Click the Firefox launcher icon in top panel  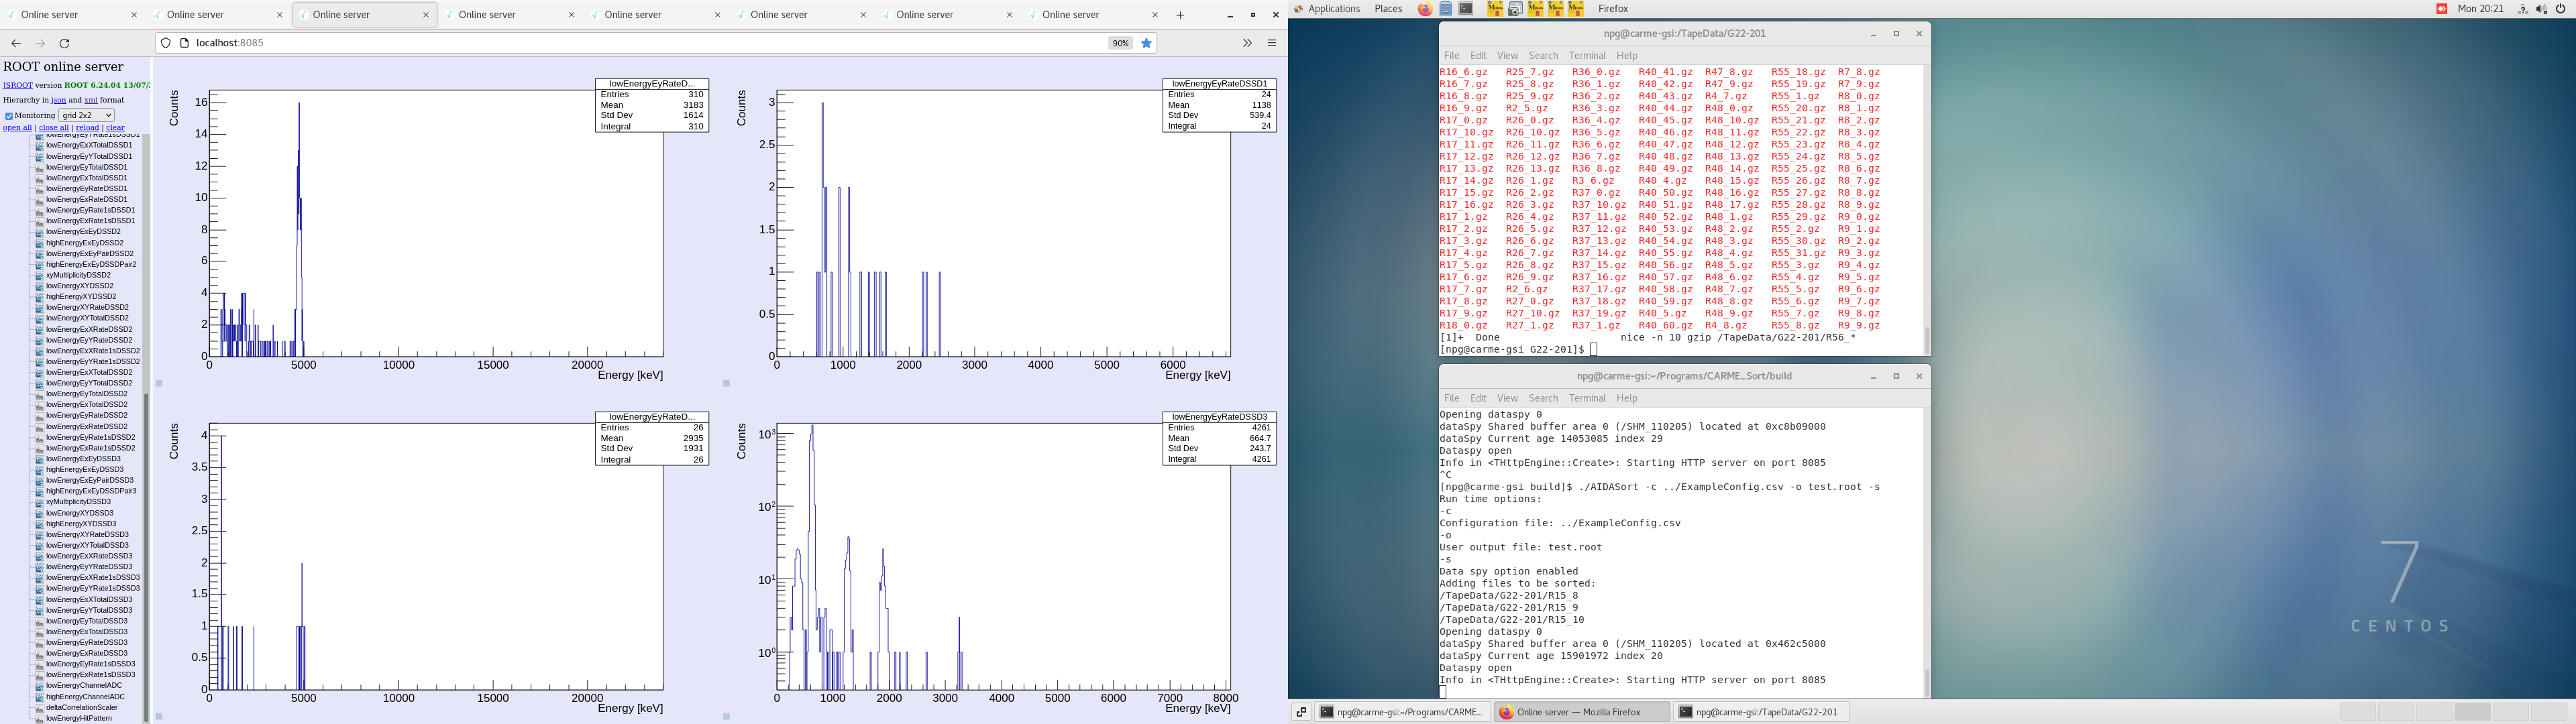(x=1424, y=9)
